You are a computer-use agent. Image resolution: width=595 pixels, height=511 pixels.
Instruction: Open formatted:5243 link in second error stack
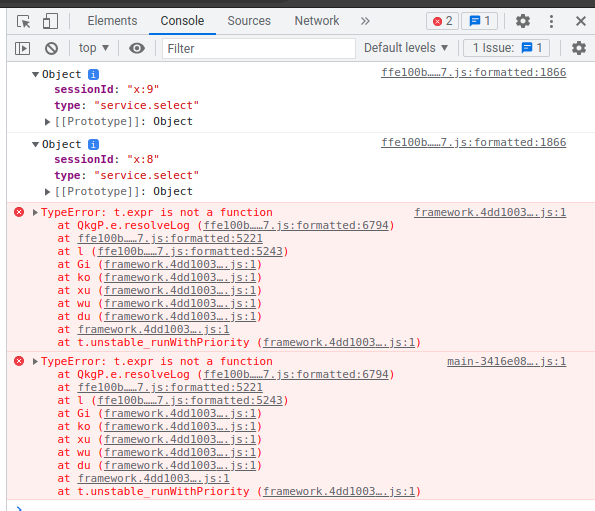(x=190, y=400)
